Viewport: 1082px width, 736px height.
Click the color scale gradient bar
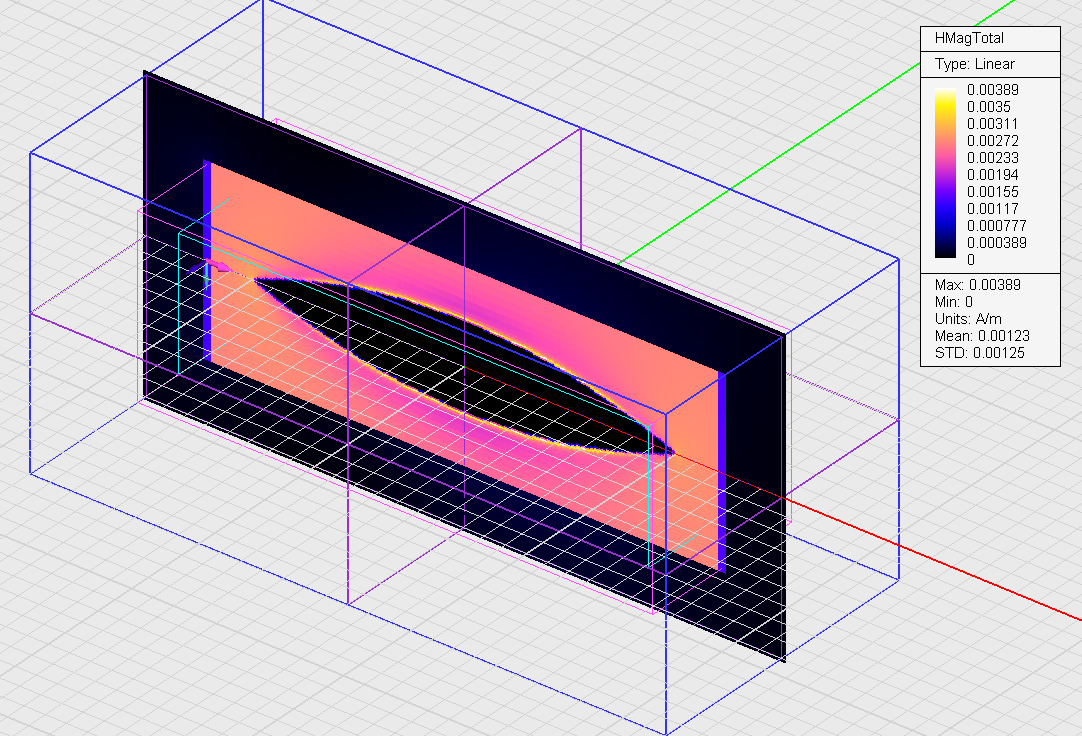pos(945,173)
